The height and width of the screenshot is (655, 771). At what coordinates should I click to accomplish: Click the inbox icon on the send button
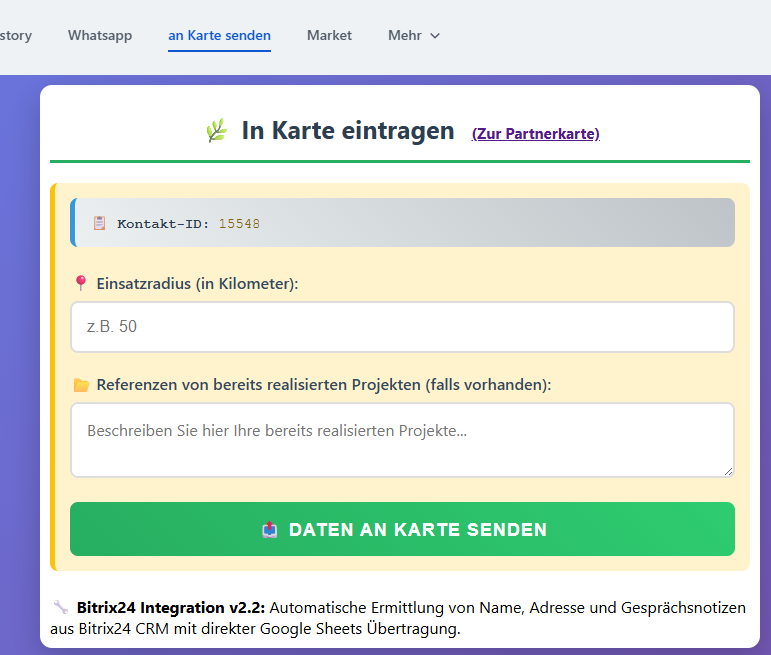[269, 530]
